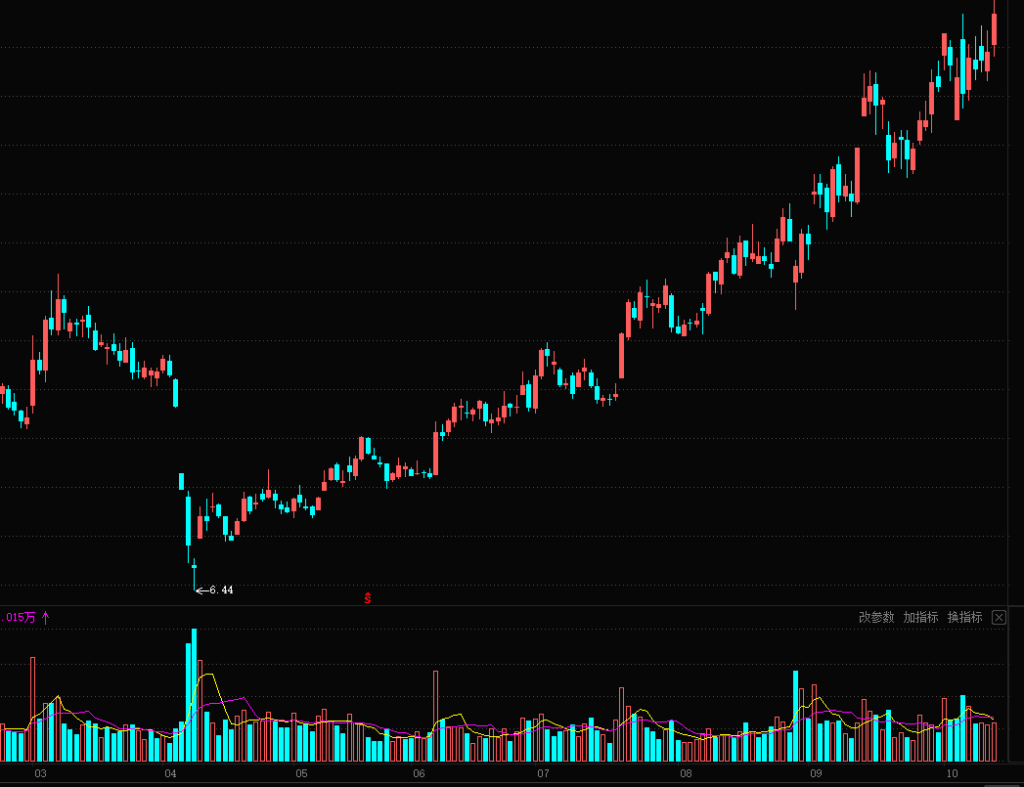The height and width of the screenshot is (787, 1024).
Task: Select month 03 on the time axis
Action: pos(41,774)
